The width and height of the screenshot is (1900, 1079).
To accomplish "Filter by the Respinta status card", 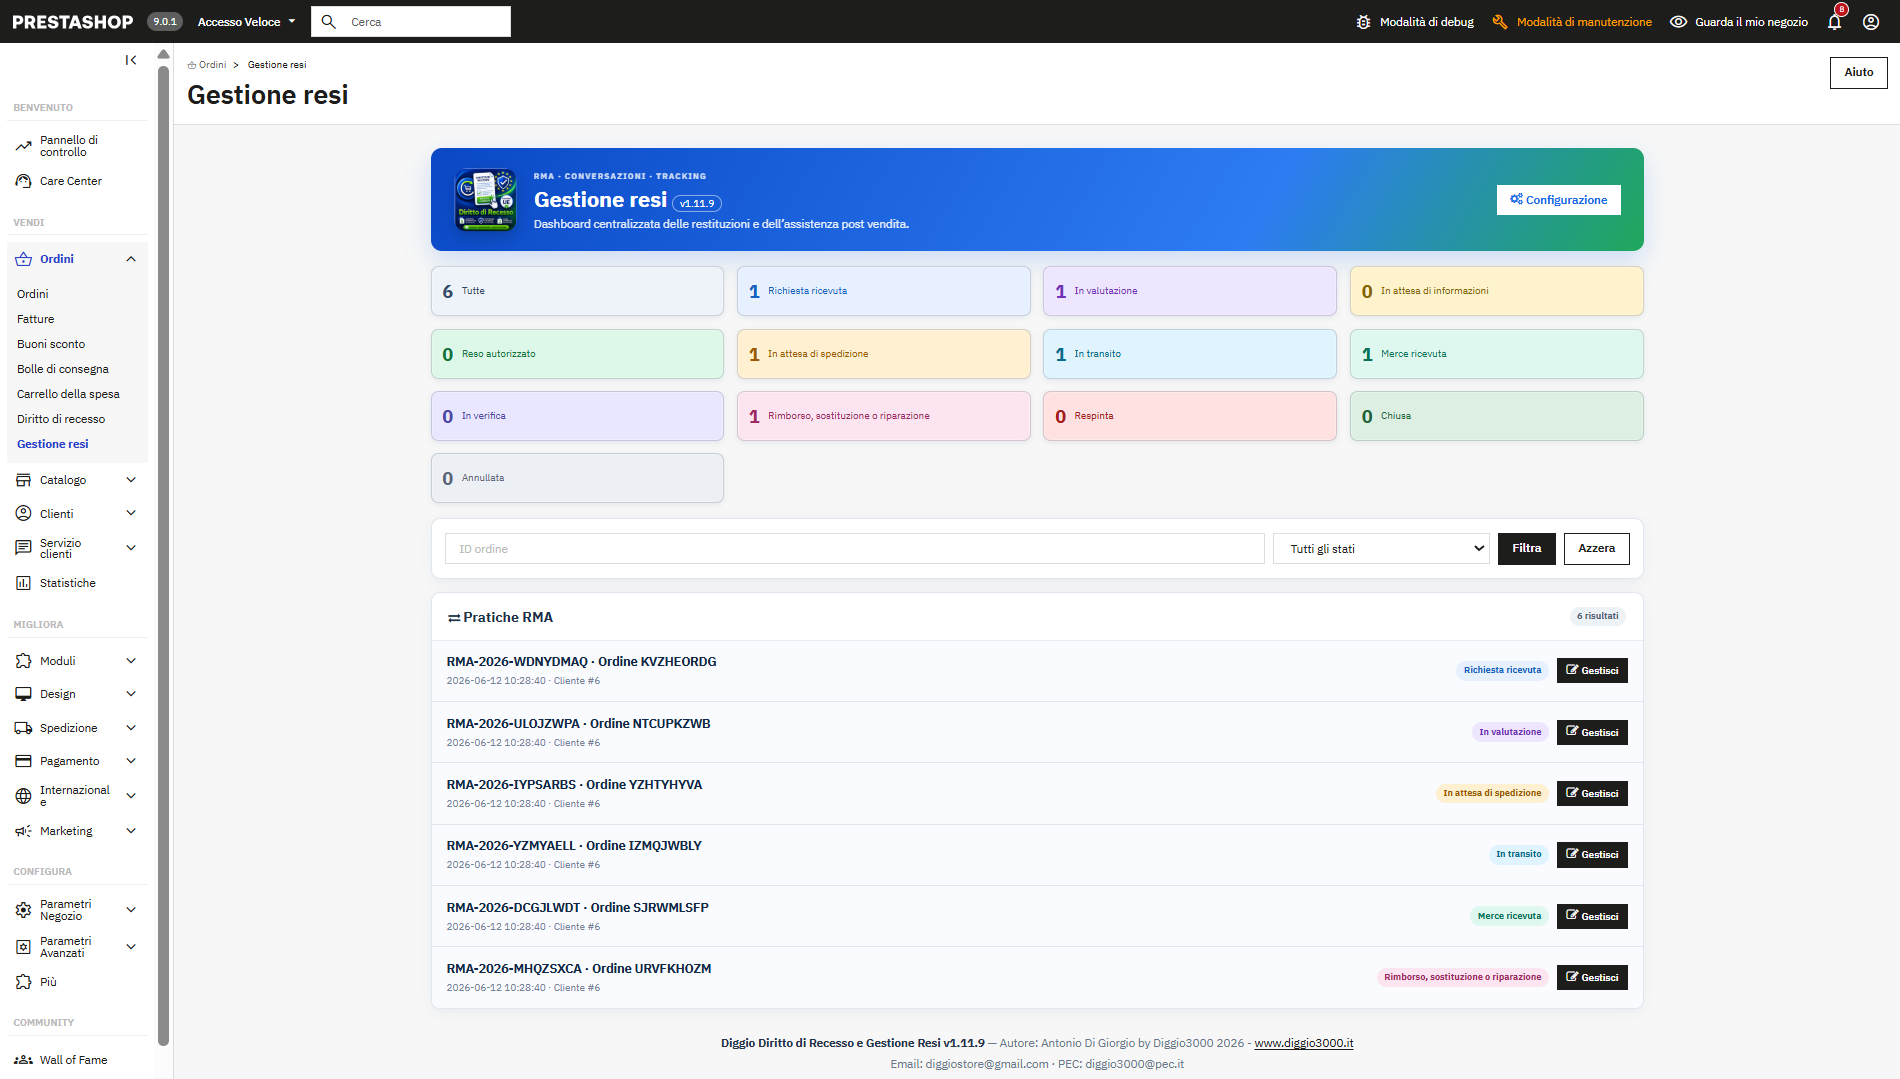I will [x=1190, y=416].
